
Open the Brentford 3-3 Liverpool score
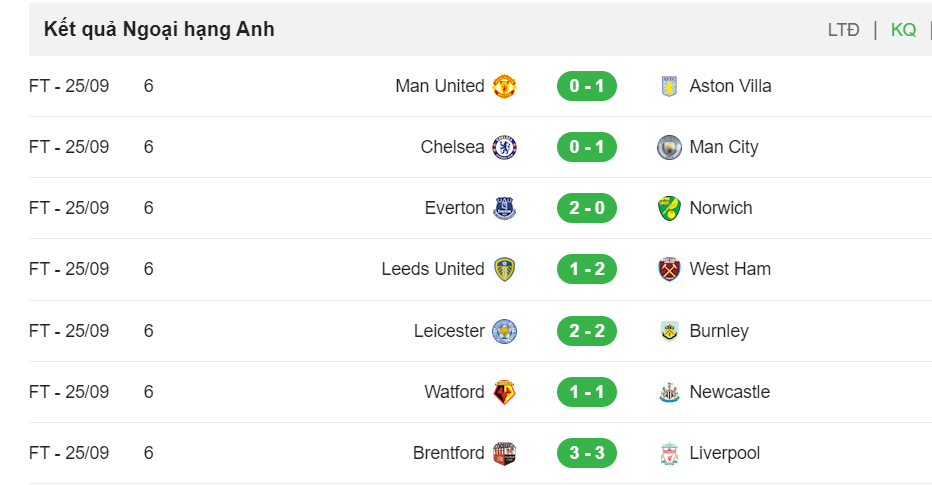point(587,453)
